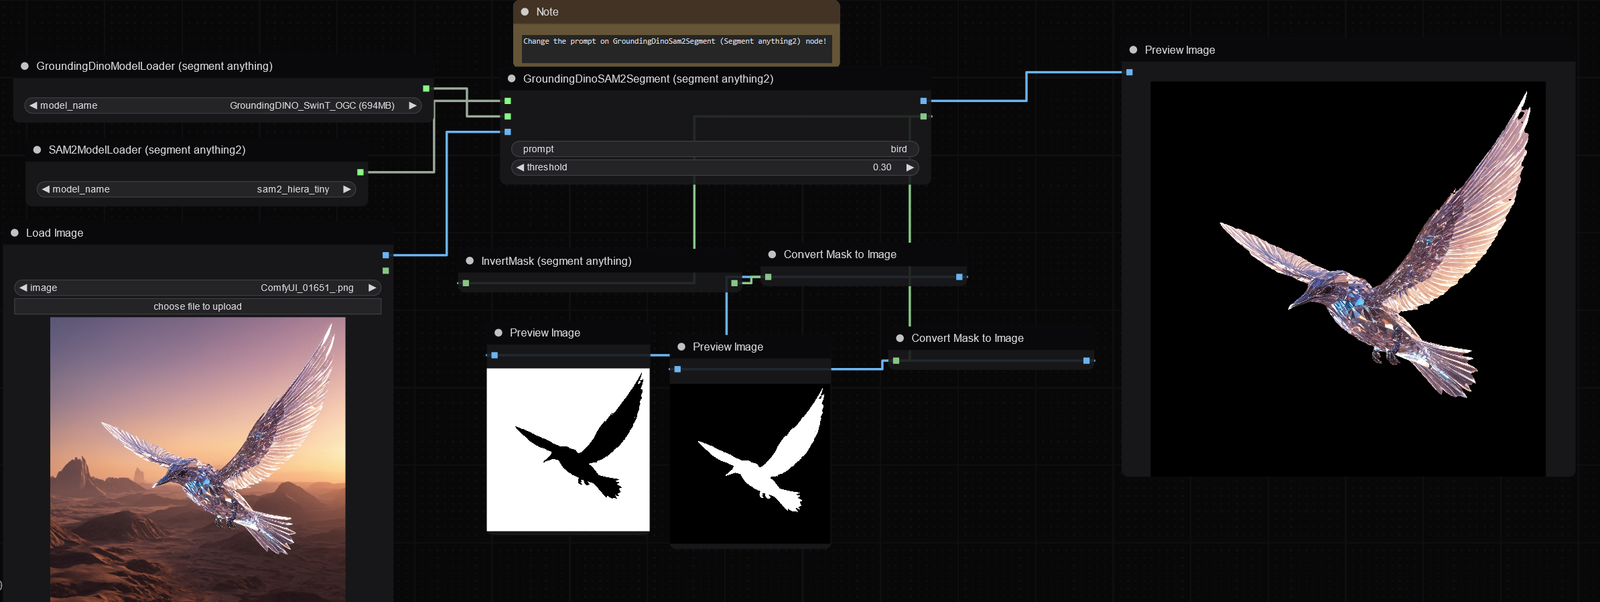Click the InvertMask node's green input port
Image resolution: width=1600 pixels, height=602 pixels.
pyautogui.click(x=466, y=283)
